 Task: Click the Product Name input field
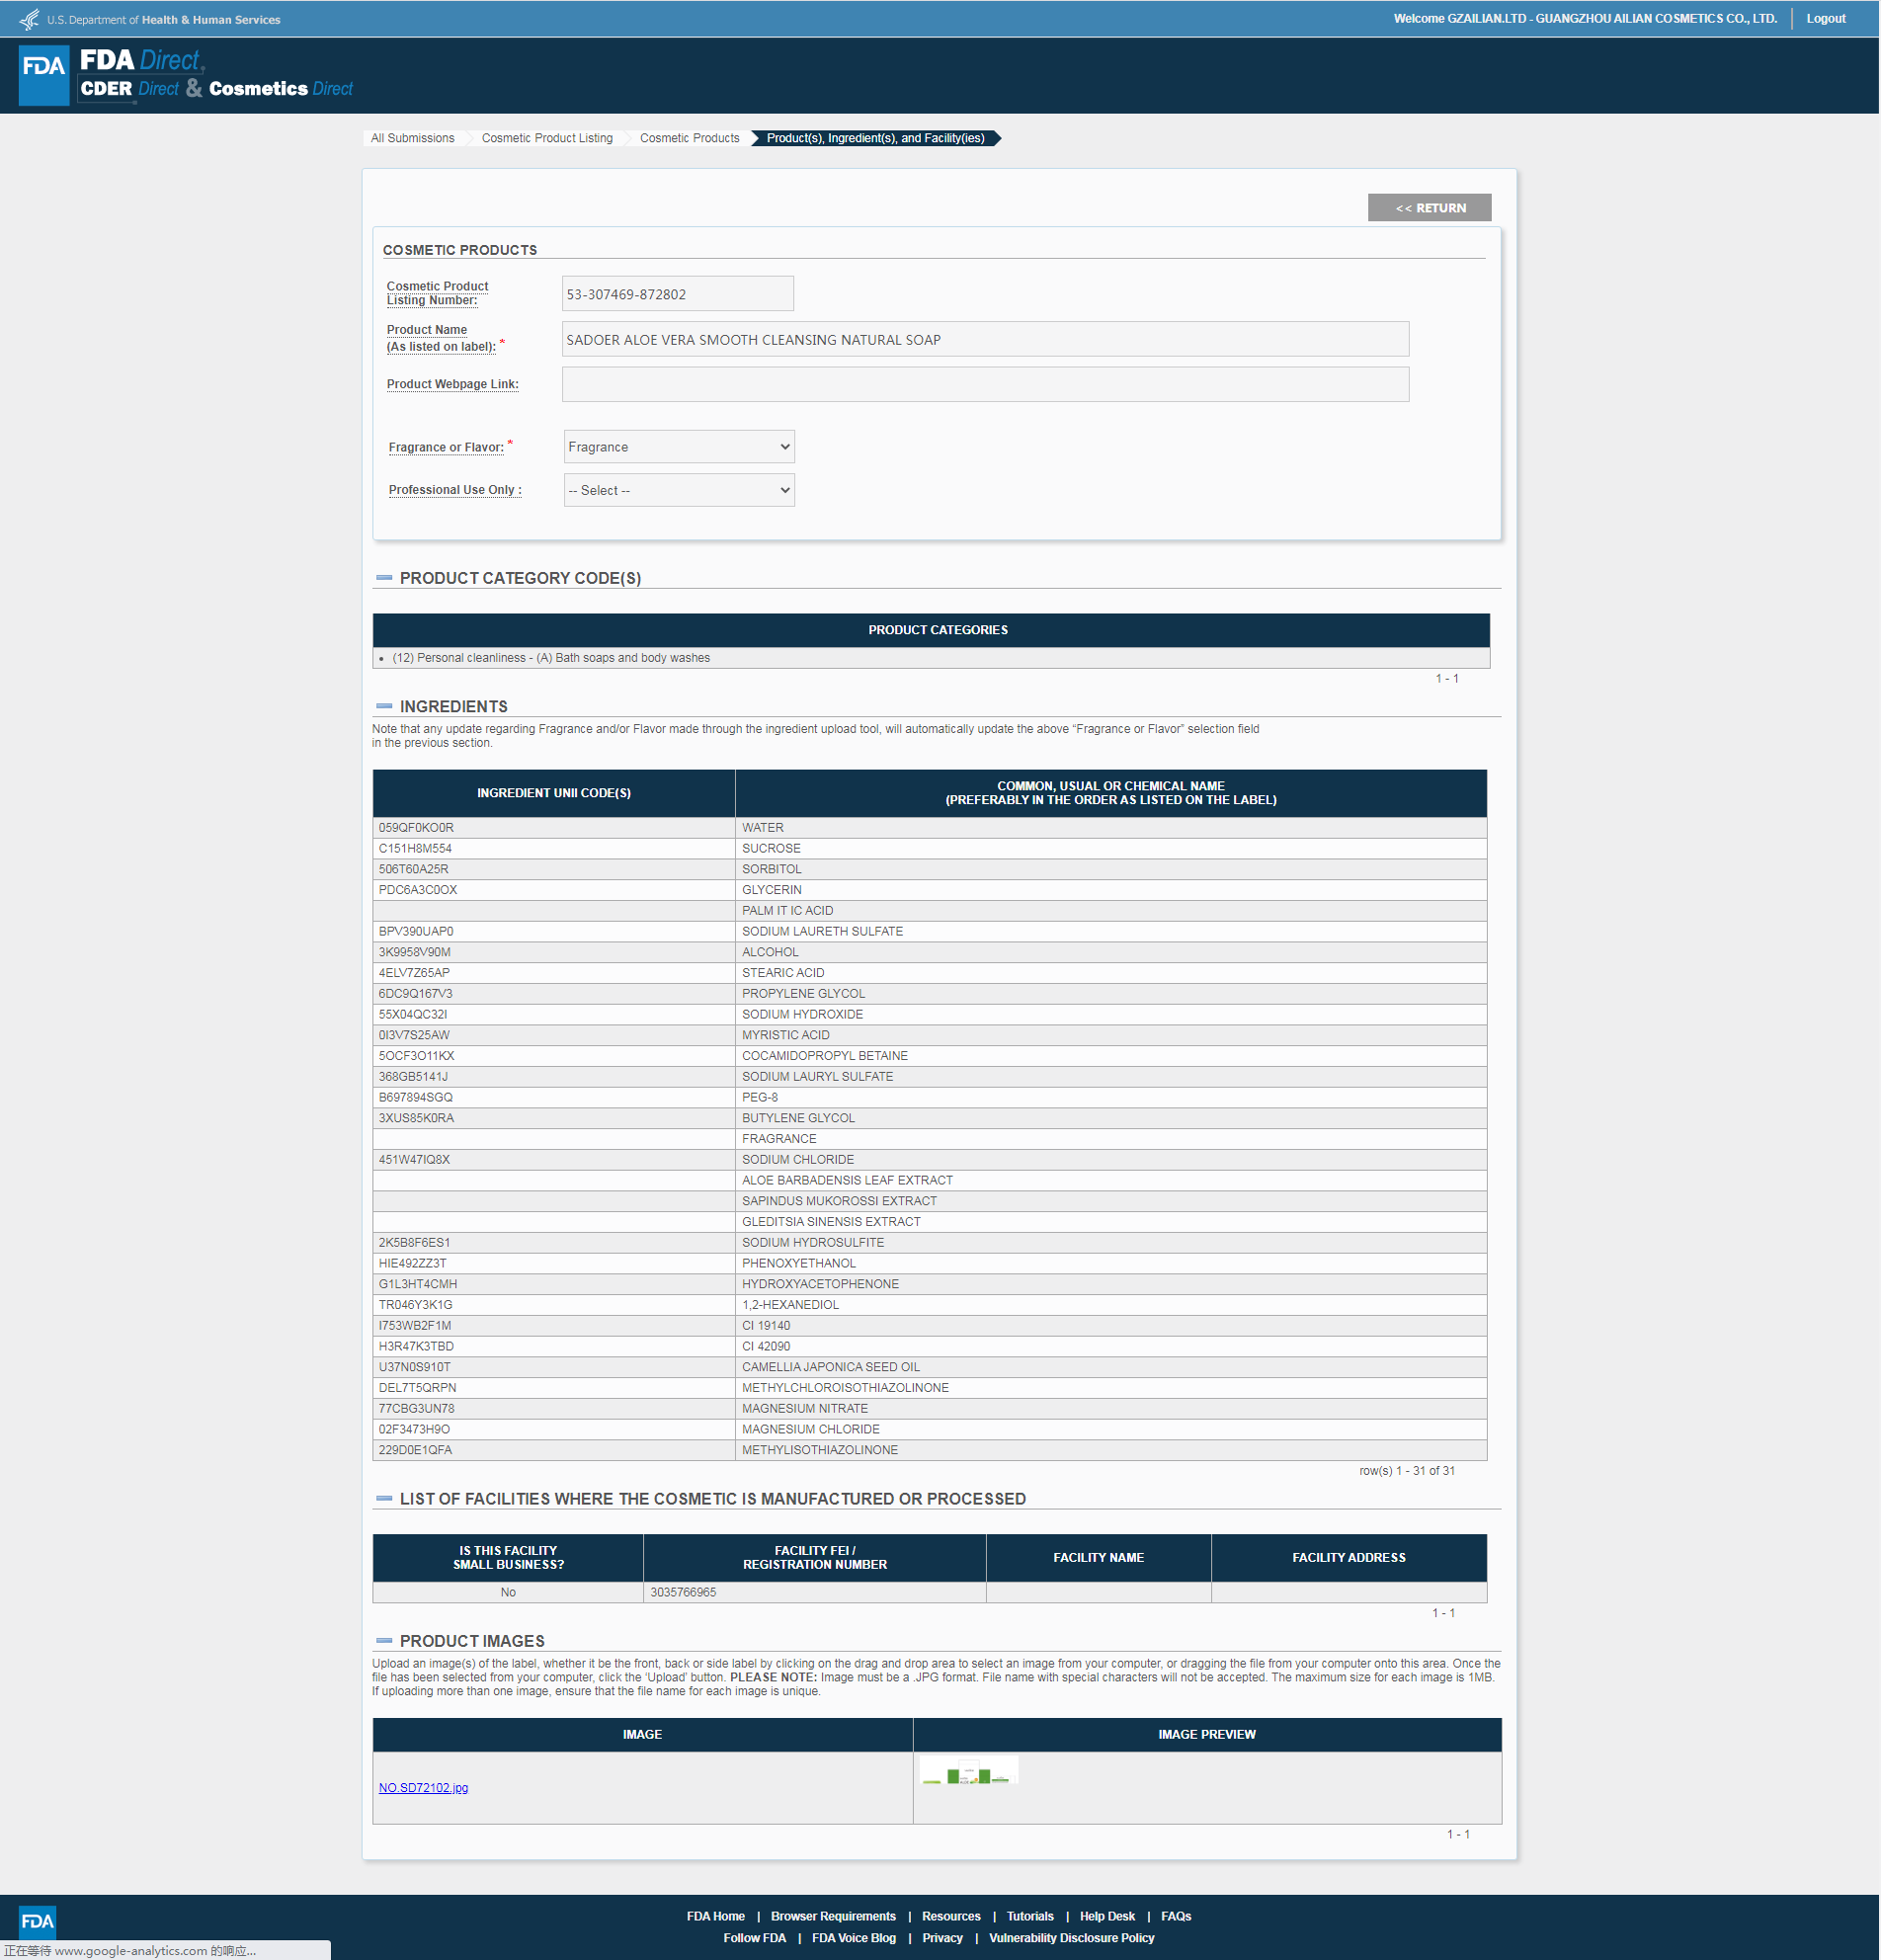984,339
